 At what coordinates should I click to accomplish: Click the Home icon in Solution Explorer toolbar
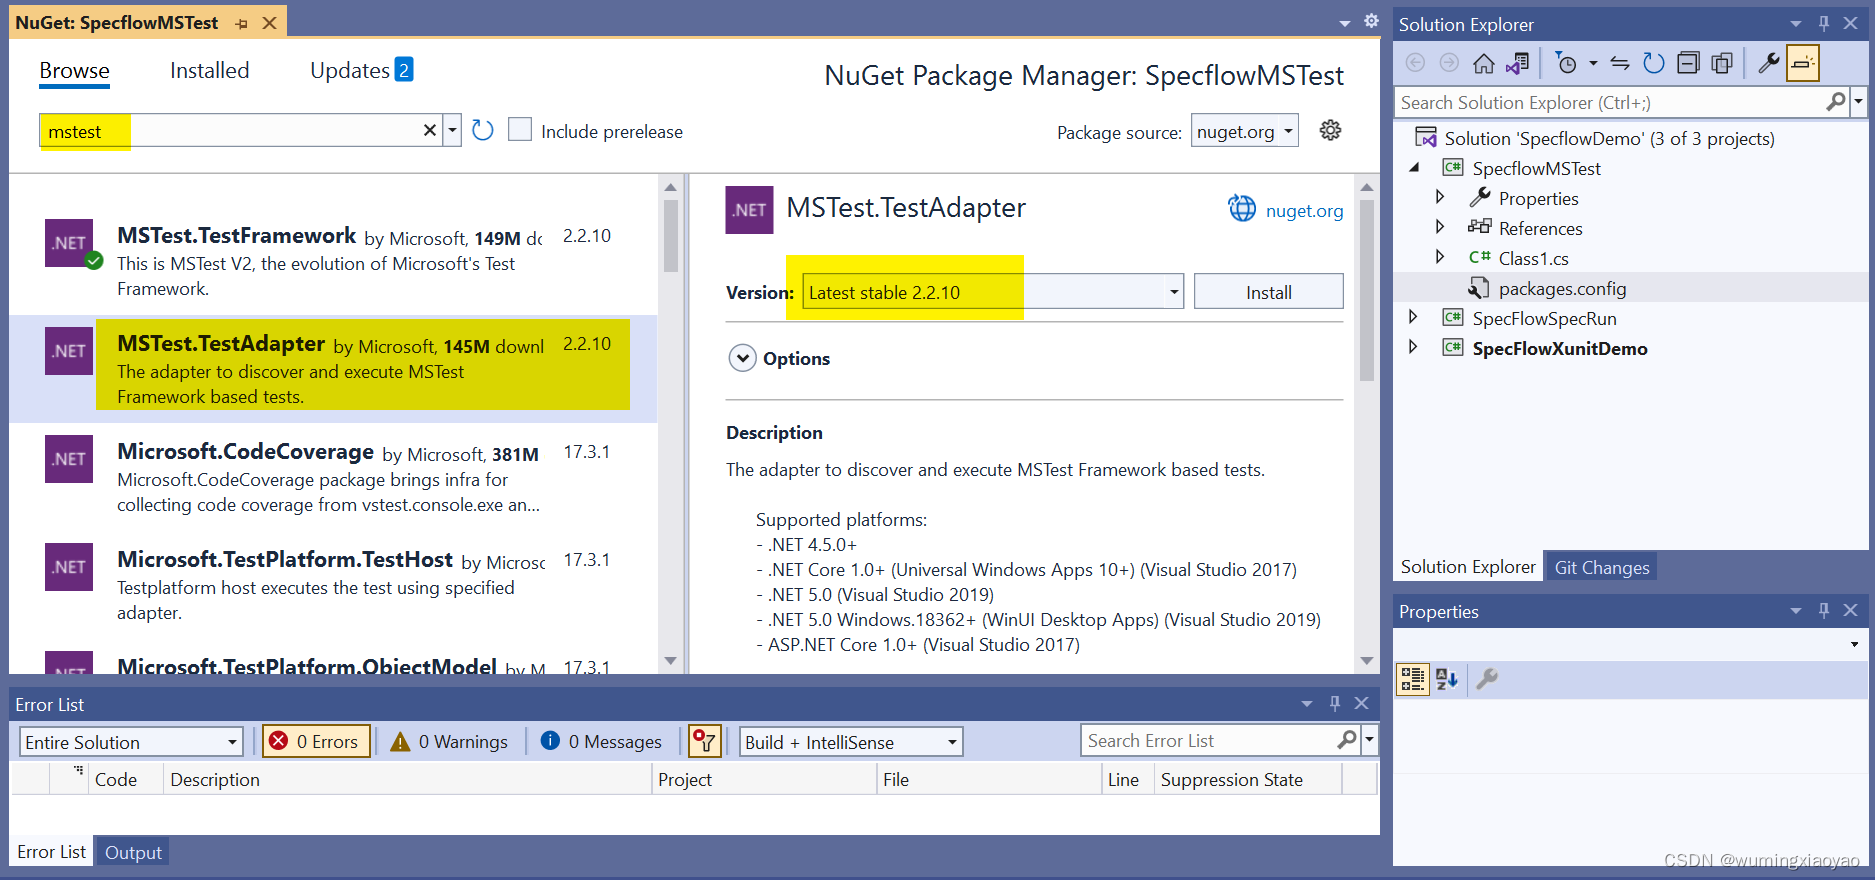[x=1484, y=64]
